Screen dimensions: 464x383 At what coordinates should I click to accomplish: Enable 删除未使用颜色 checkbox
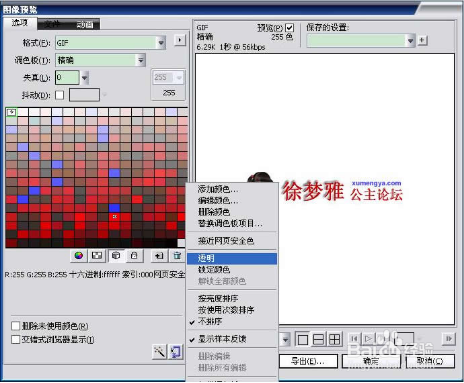point(16,326)
